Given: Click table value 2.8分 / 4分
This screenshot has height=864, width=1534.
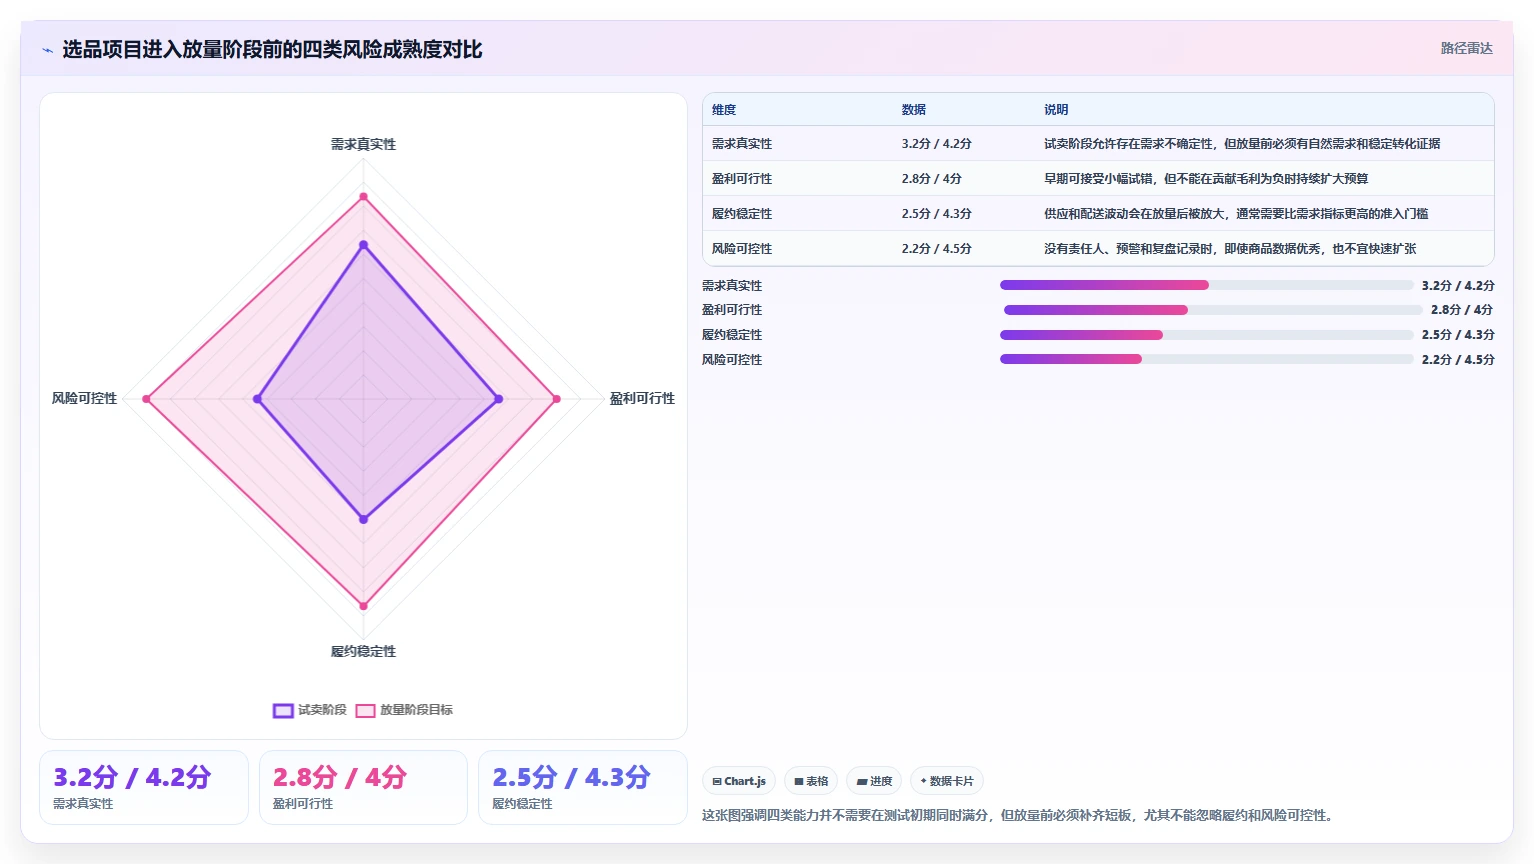Looking at the screenshot, I should pyautogui.click(x=932, y=179).
